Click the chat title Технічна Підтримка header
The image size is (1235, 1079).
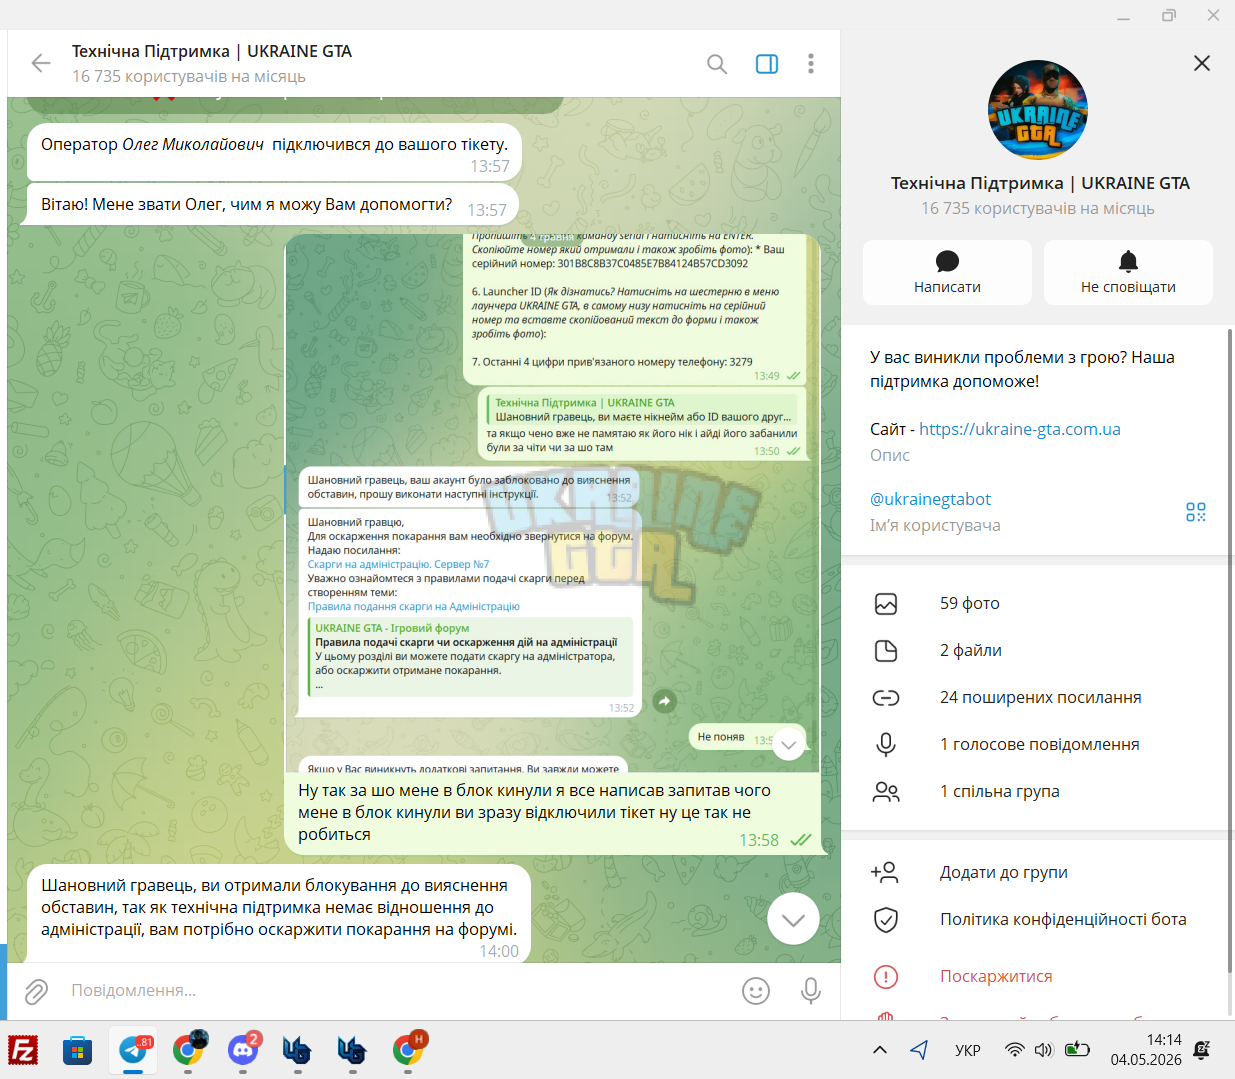pos(212,51)
